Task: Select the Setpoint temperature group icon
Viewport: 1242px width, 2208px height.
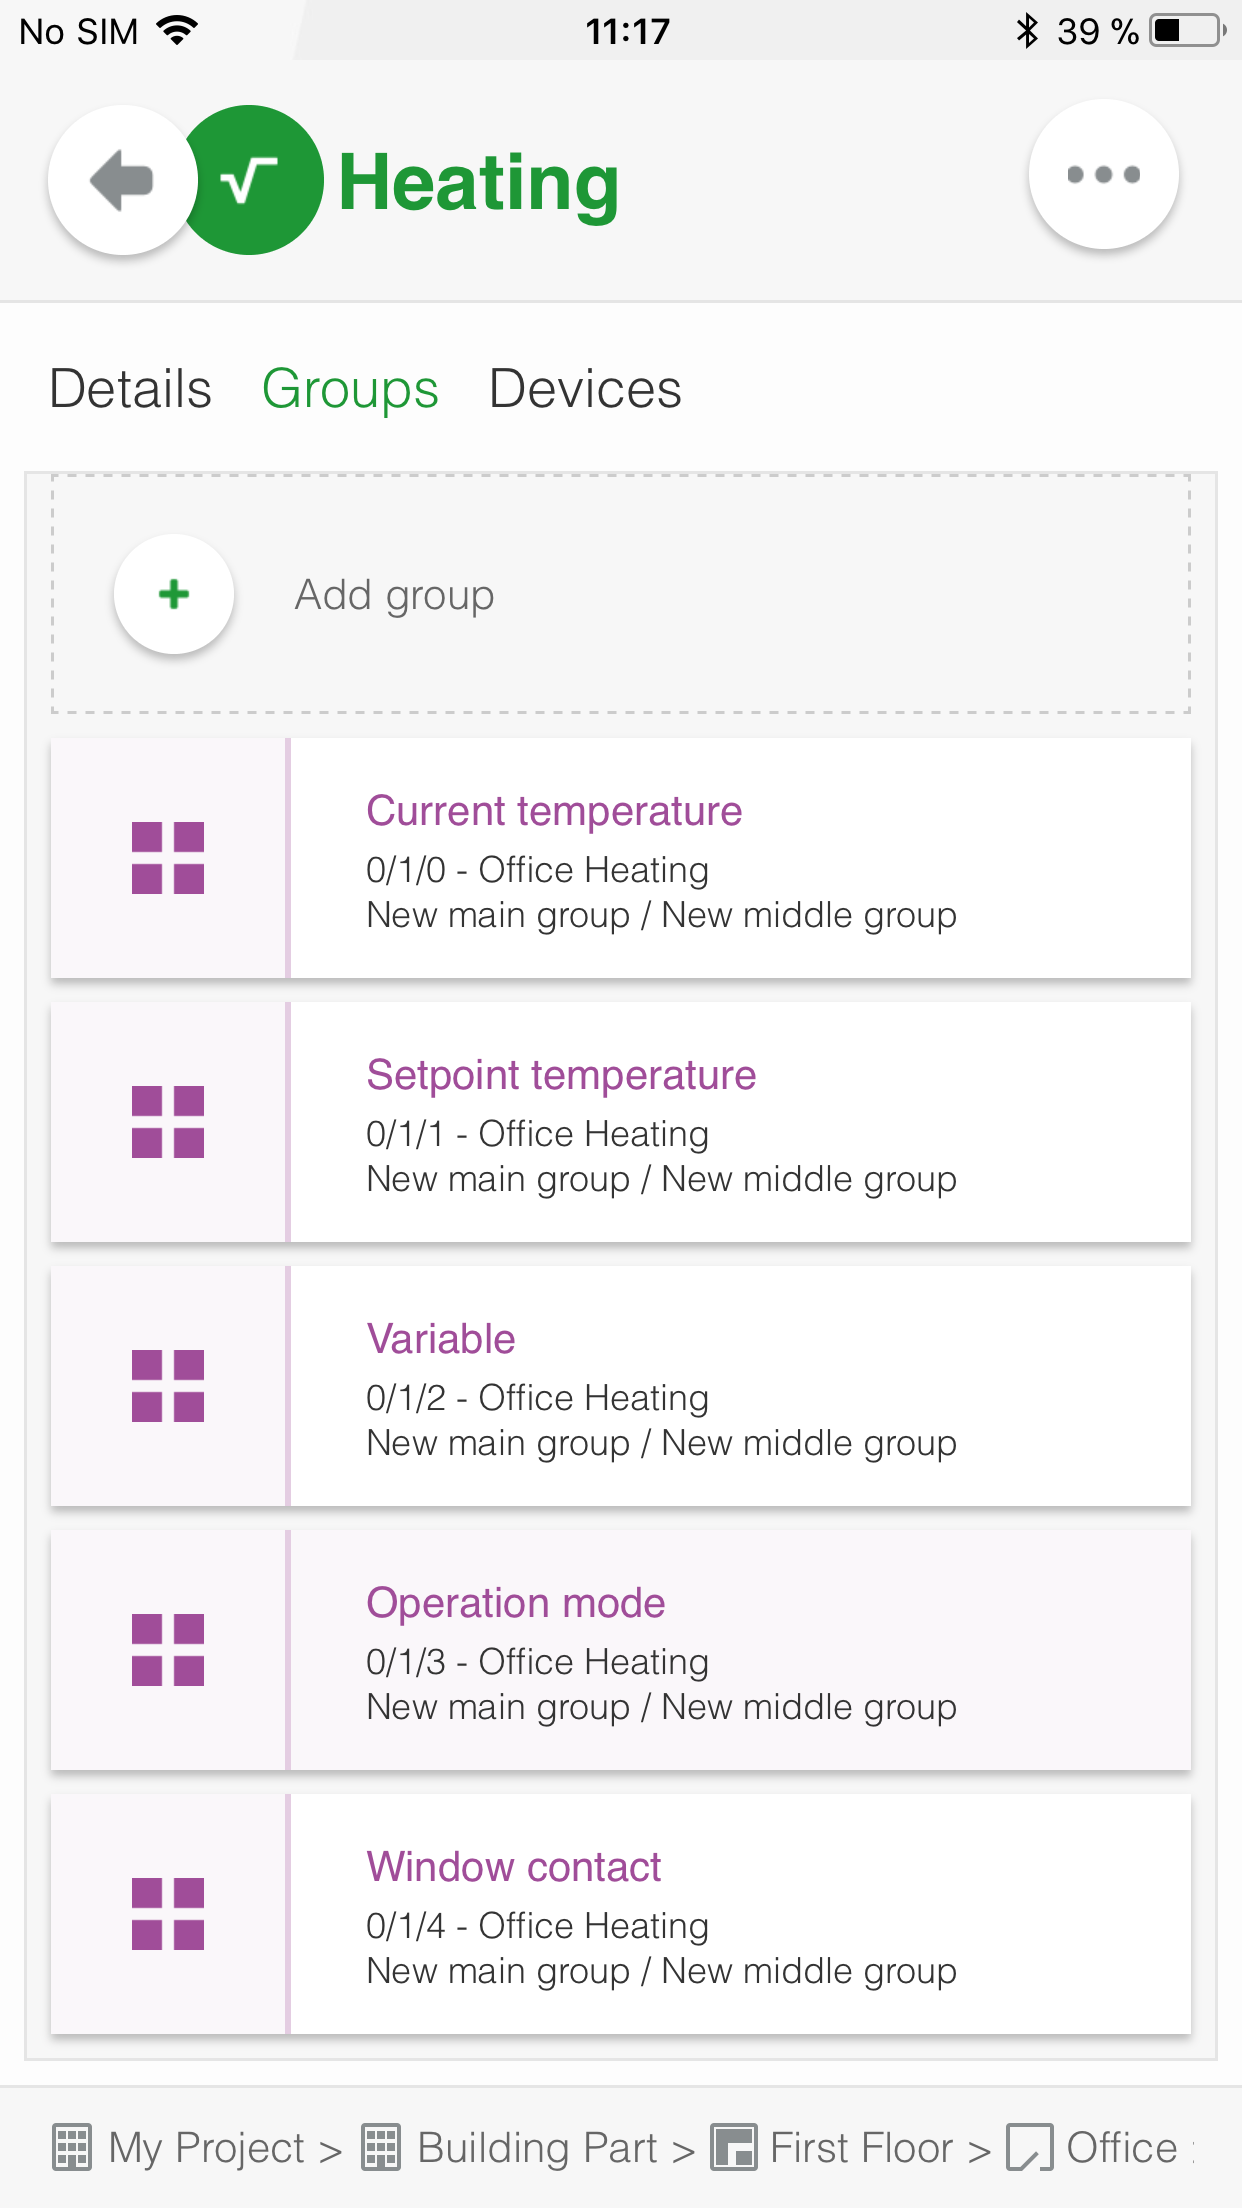Action: 168,1121
